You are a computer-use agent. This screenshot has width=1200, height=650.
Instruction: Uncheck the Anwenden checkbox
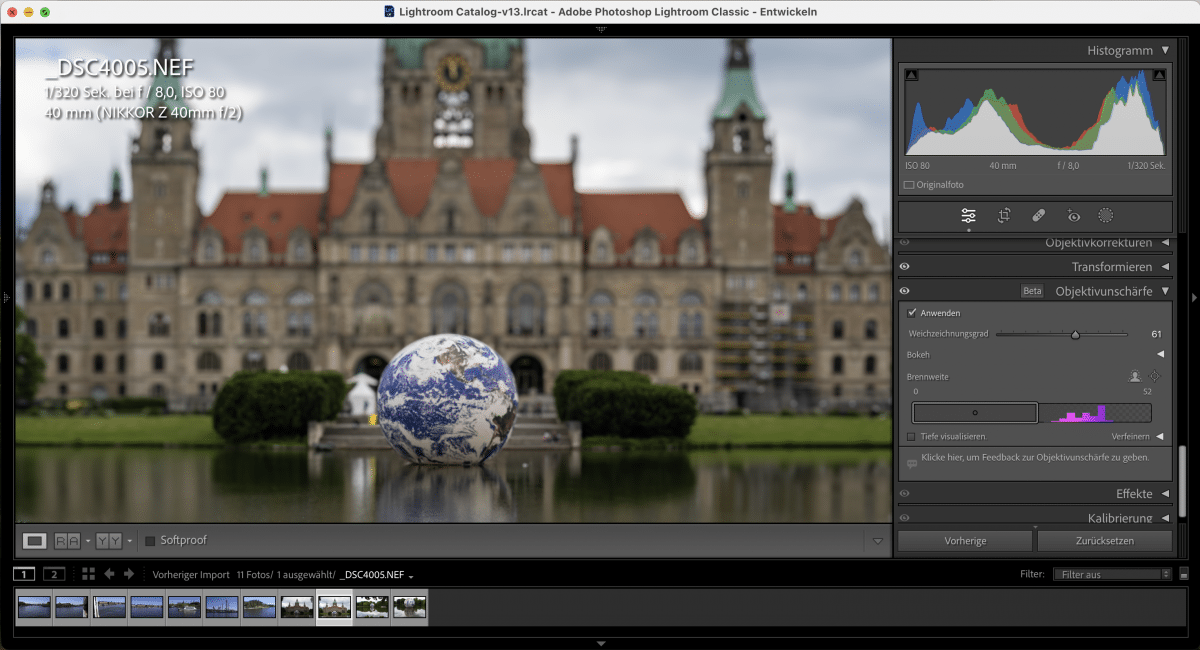point(912,313)
